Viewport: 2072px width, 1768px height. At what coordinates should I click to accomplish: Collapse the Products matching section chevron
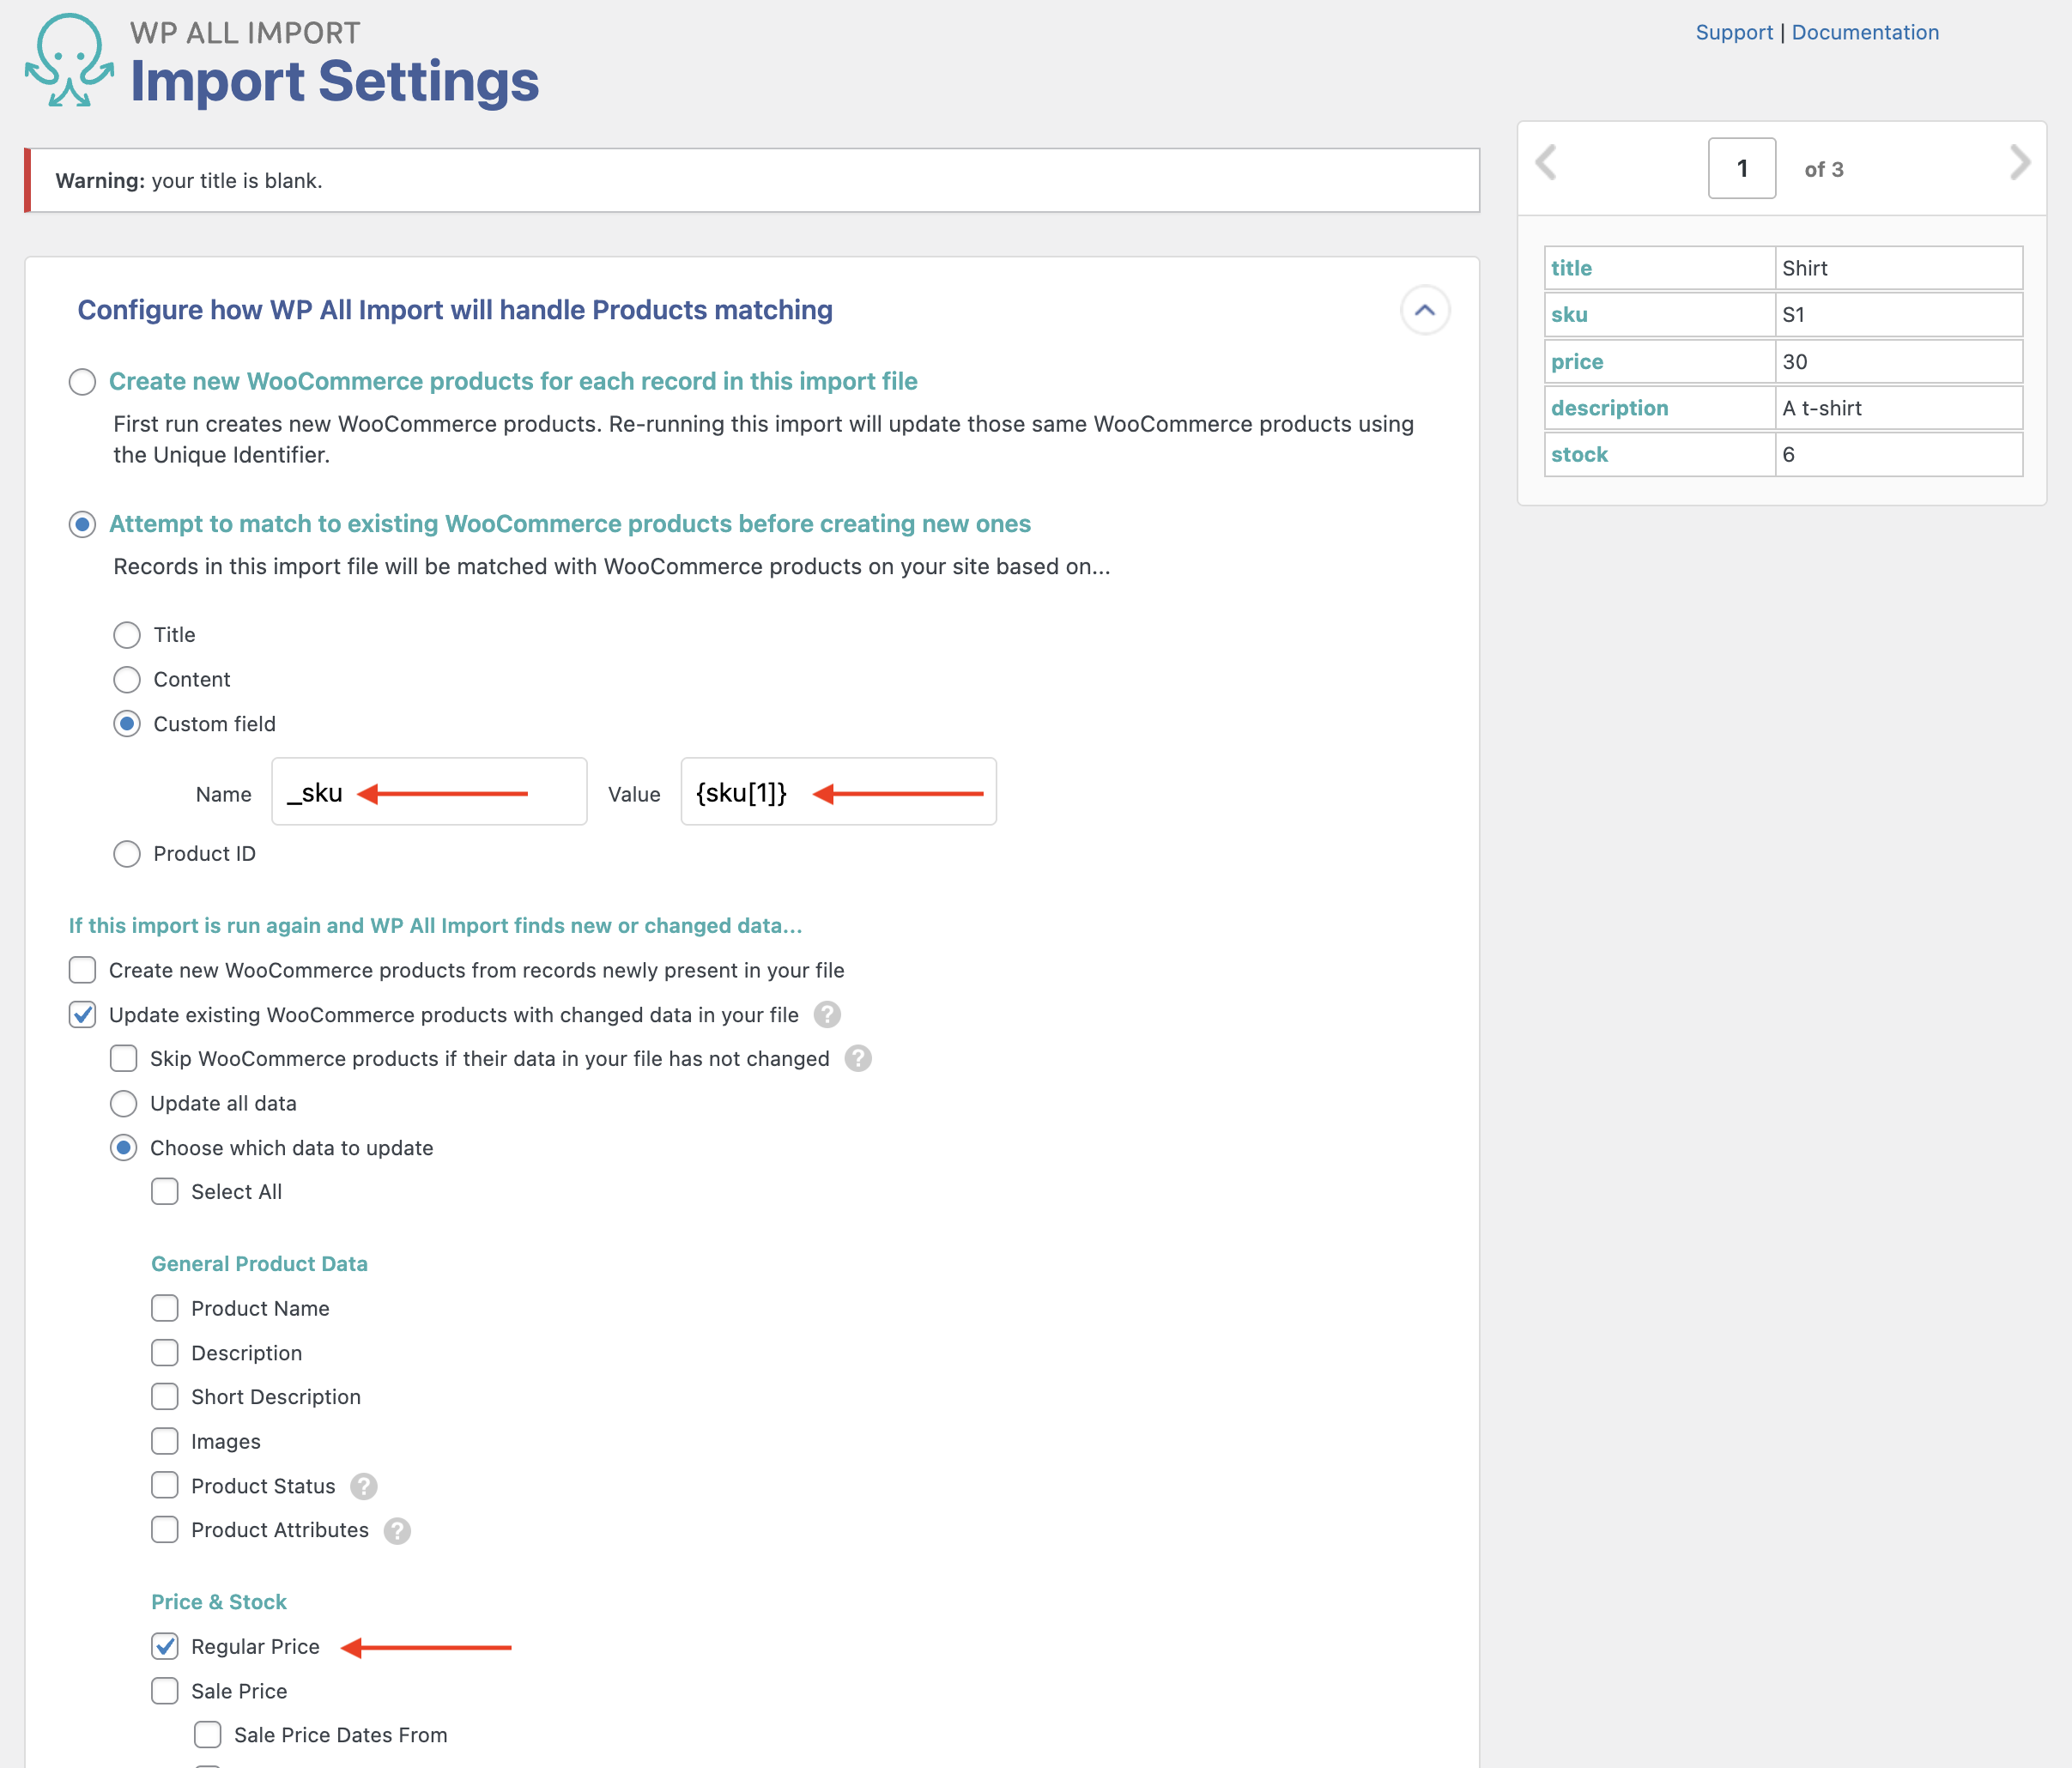[1425, 310]
